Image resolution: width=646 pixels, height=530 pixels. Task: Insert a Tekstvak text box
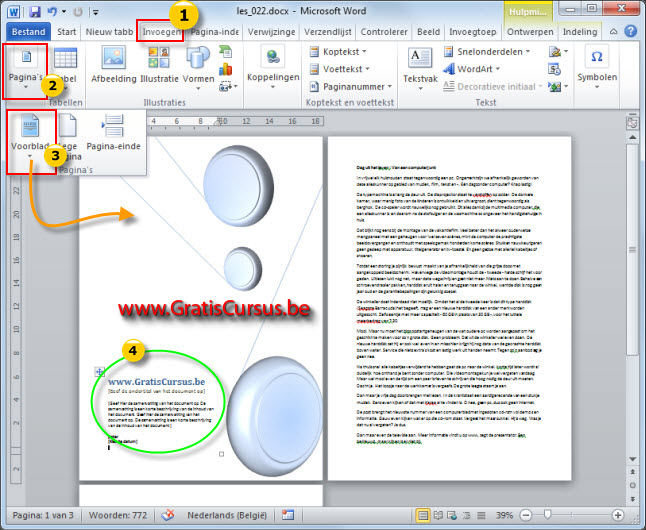[420, 69]
